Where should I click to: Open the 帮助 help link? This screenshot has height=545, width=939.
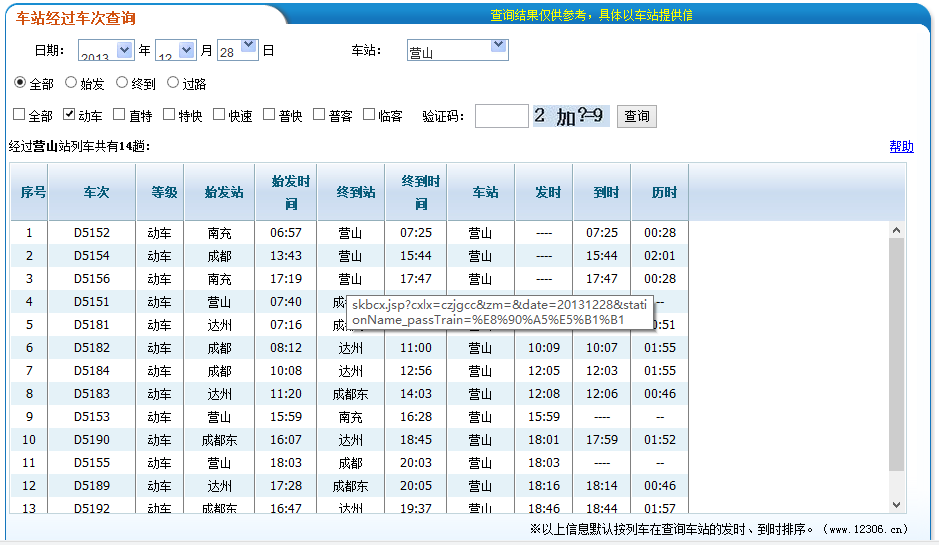(901, 146)
